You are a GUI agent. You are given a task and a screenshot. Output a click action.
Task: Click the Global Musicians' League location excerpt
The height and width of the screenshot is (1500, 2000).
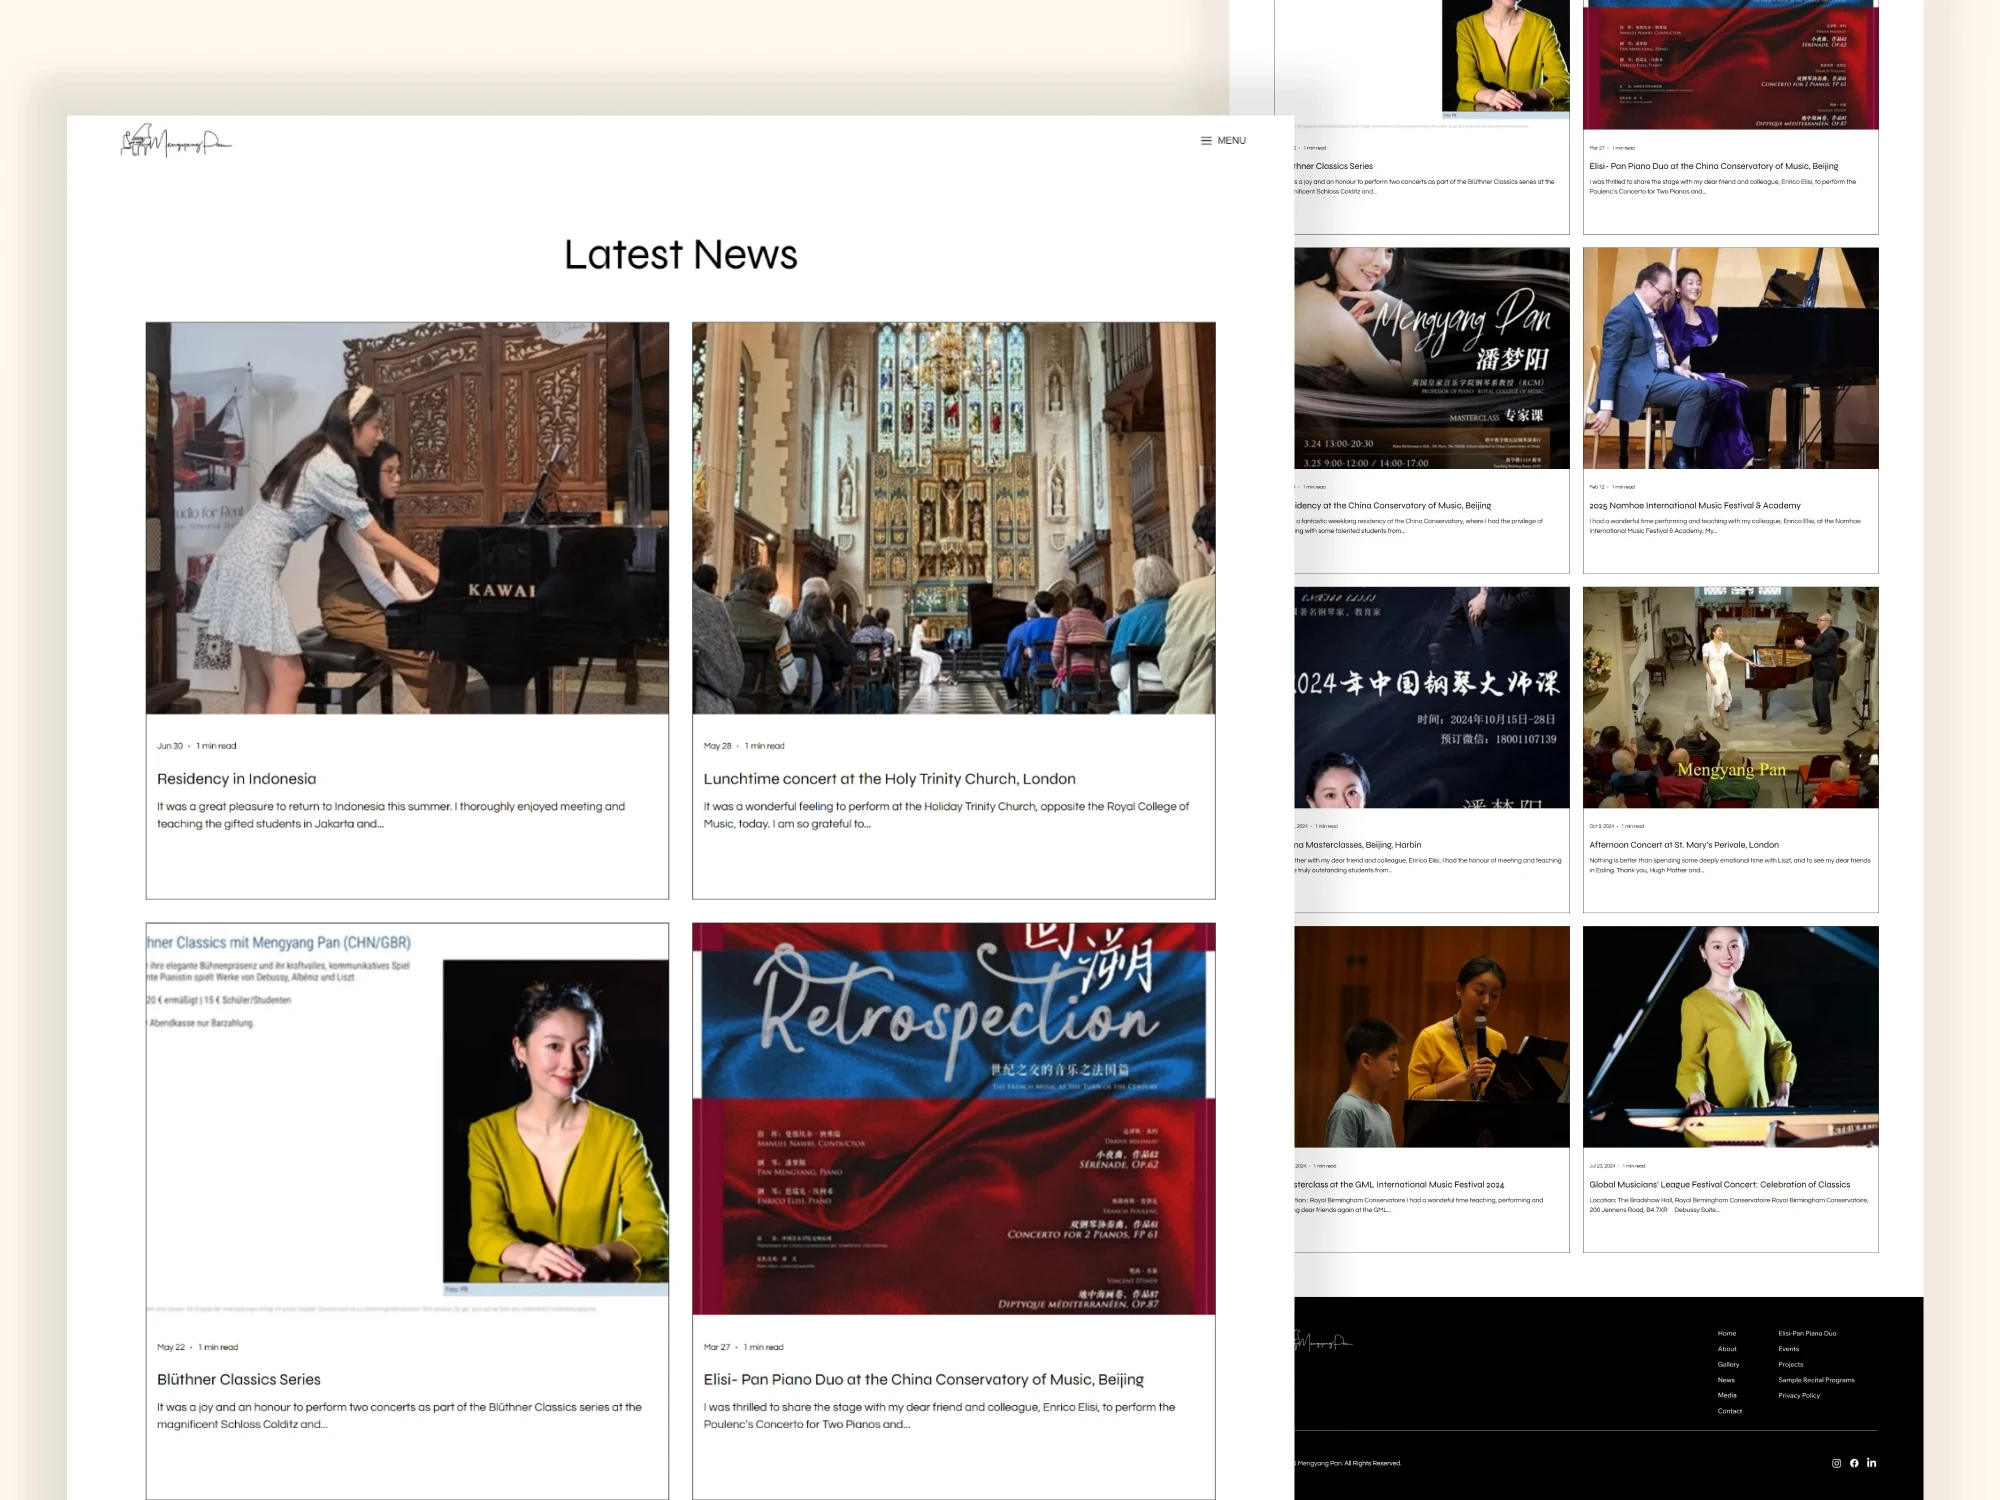(x=1729, y=1205)
